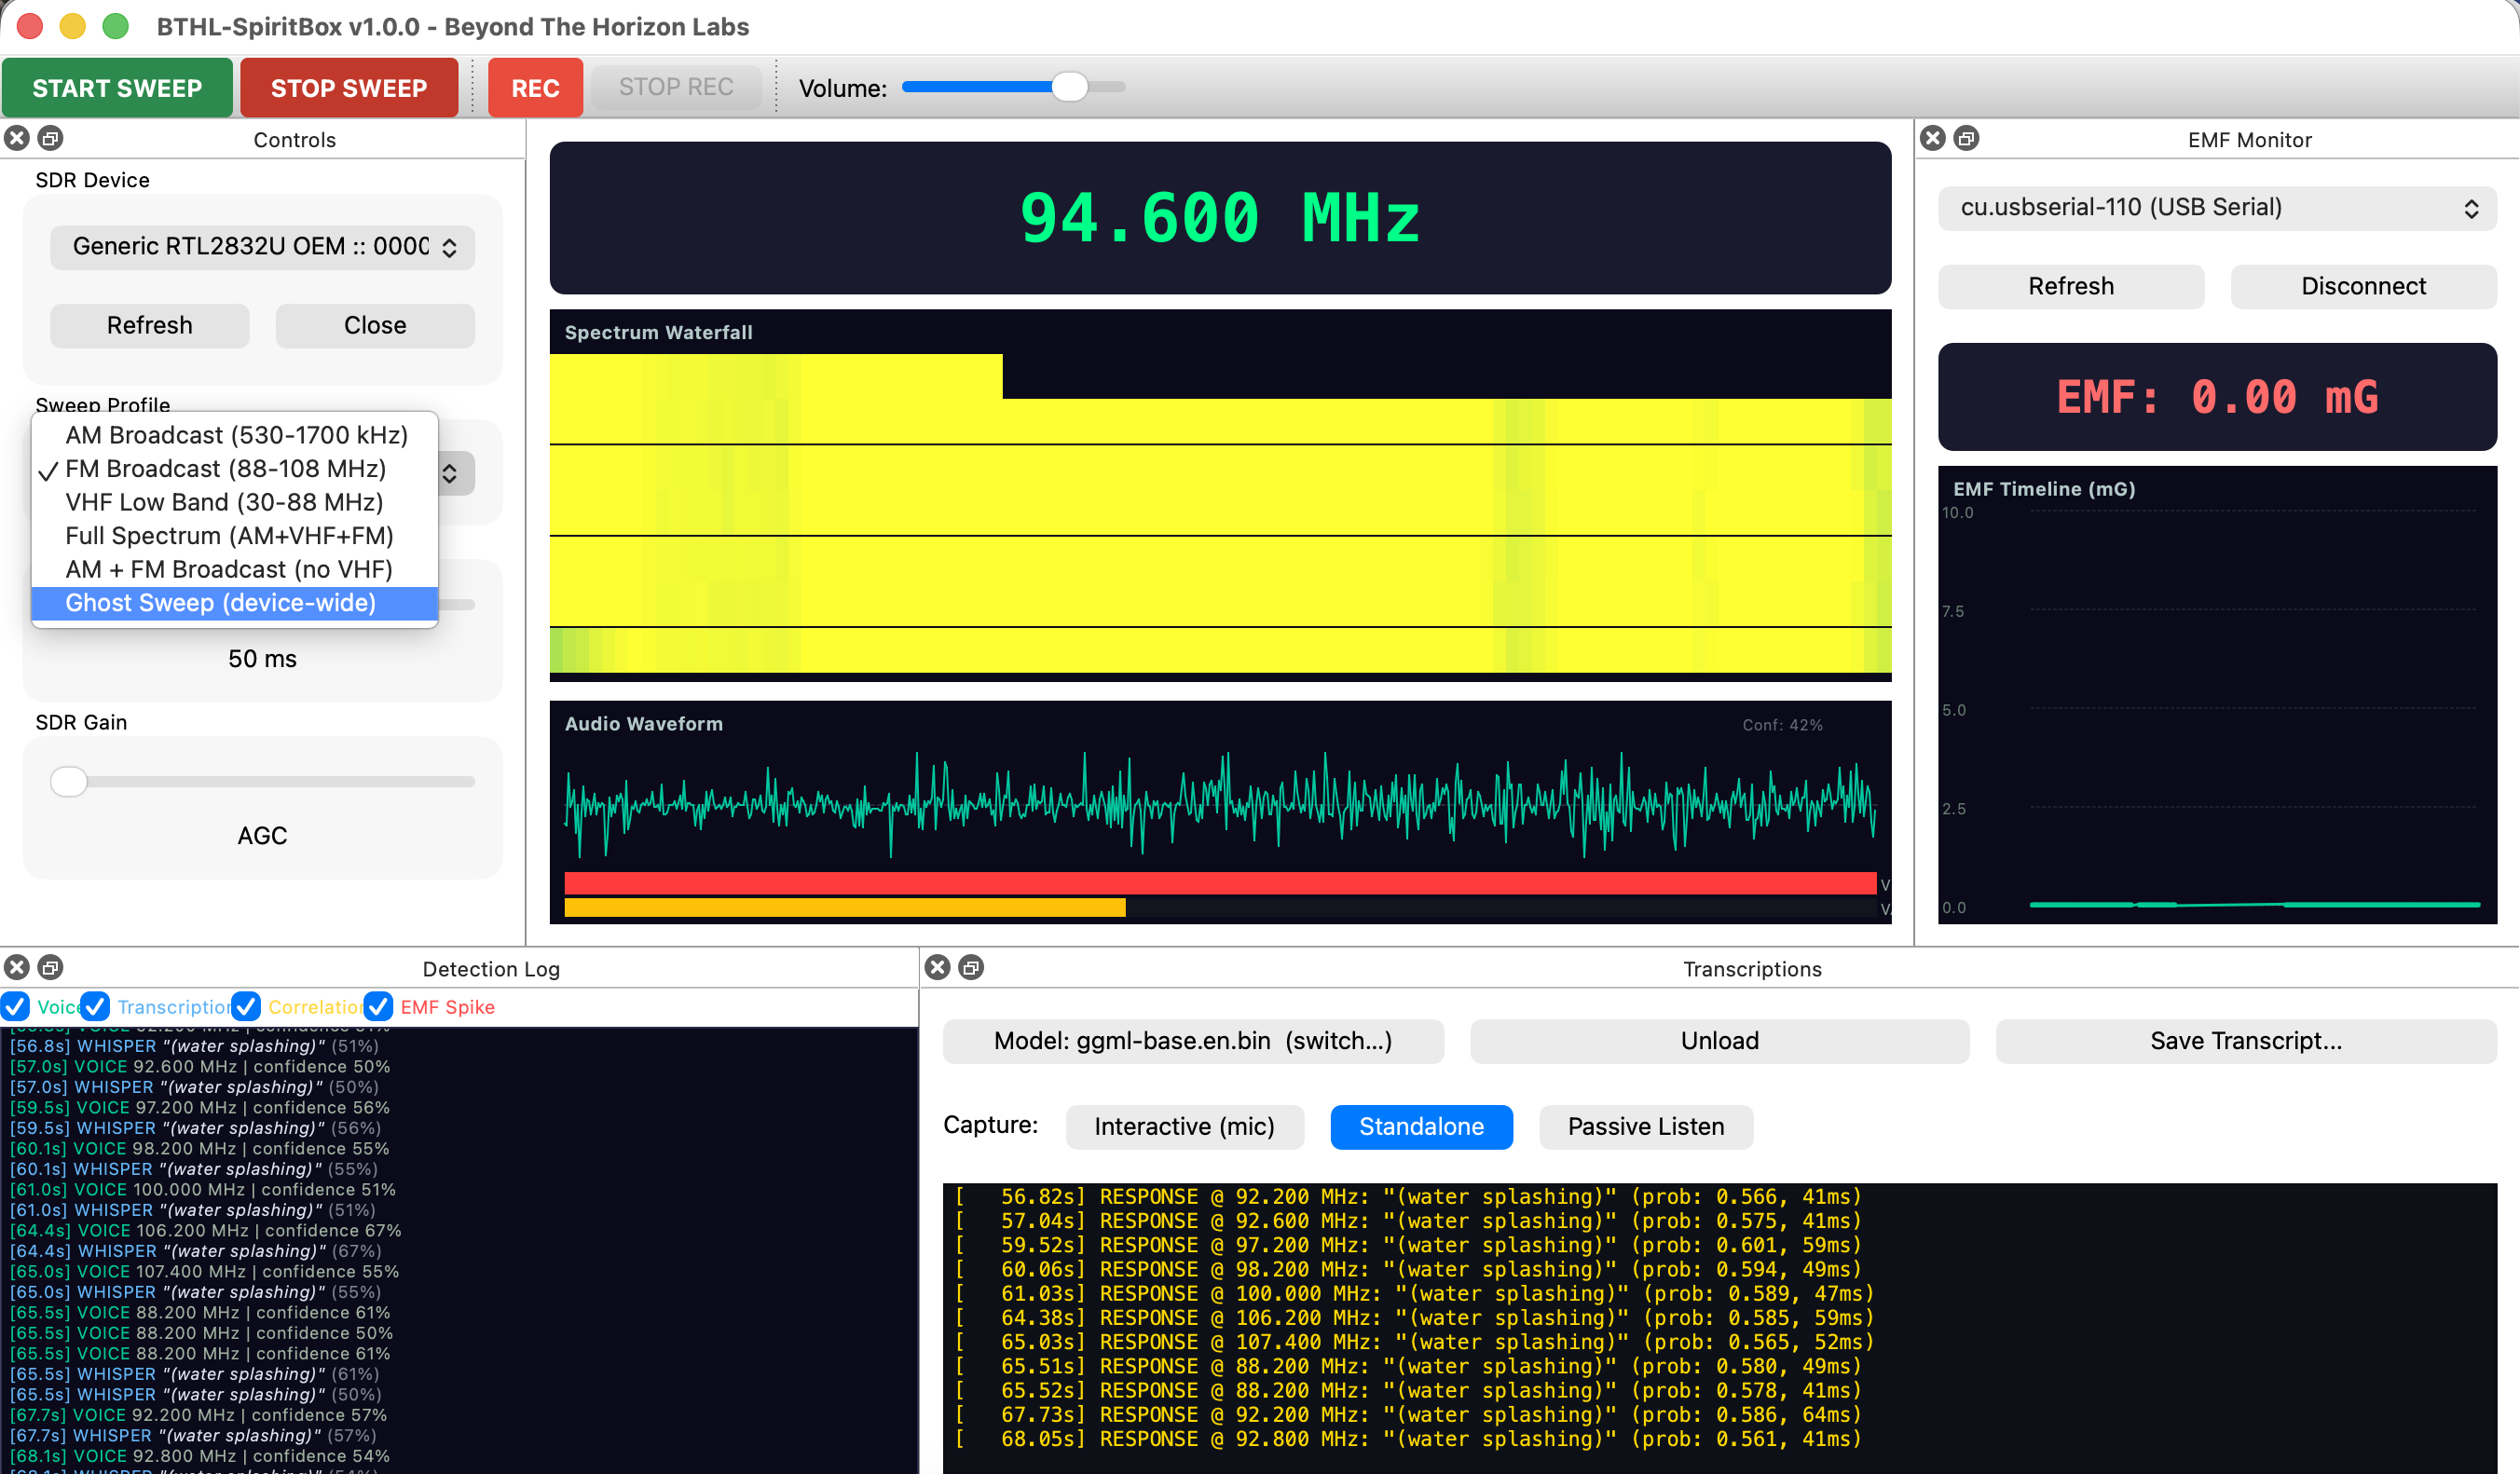Image resolution: width=2520 pixels, height=1474 pixels.
Task: Refresh the SDR device list
Action: (150, 326)
